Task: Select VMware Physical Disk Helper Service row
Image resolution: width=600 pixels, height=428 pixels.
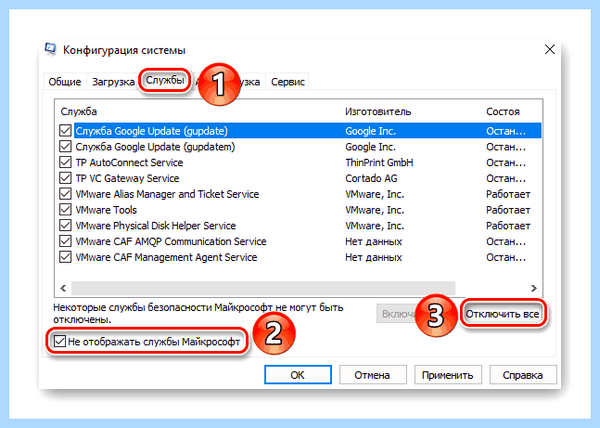Action: [x=300, y=225]
